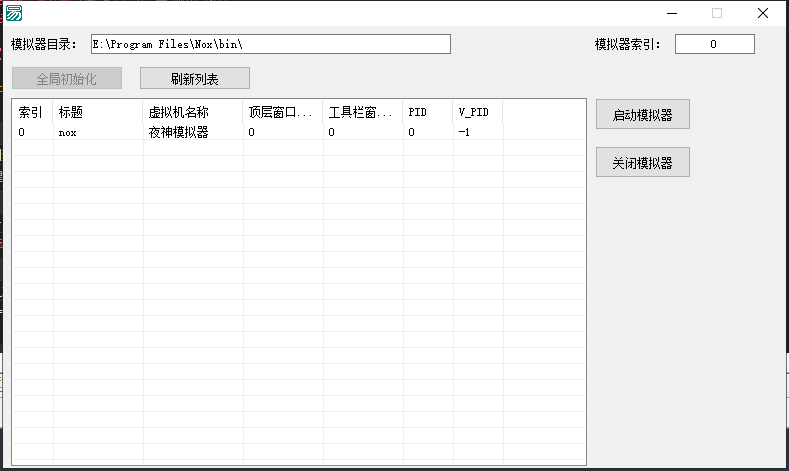Viewport: 789px width, 471px height.
Task: Select the row titled nox
Action: [298, 132]
